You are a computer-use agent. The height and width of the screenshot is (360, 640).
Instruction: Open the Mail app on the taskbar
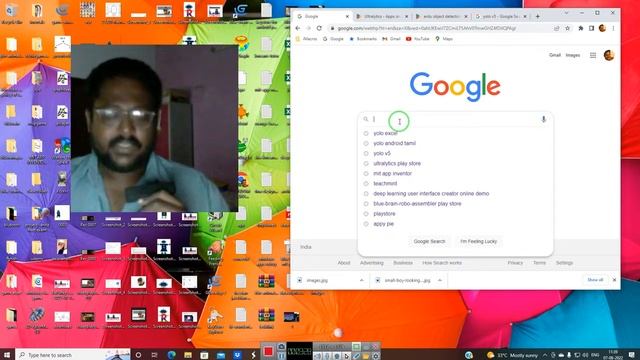pyautogui.click(x=221, y=355)
